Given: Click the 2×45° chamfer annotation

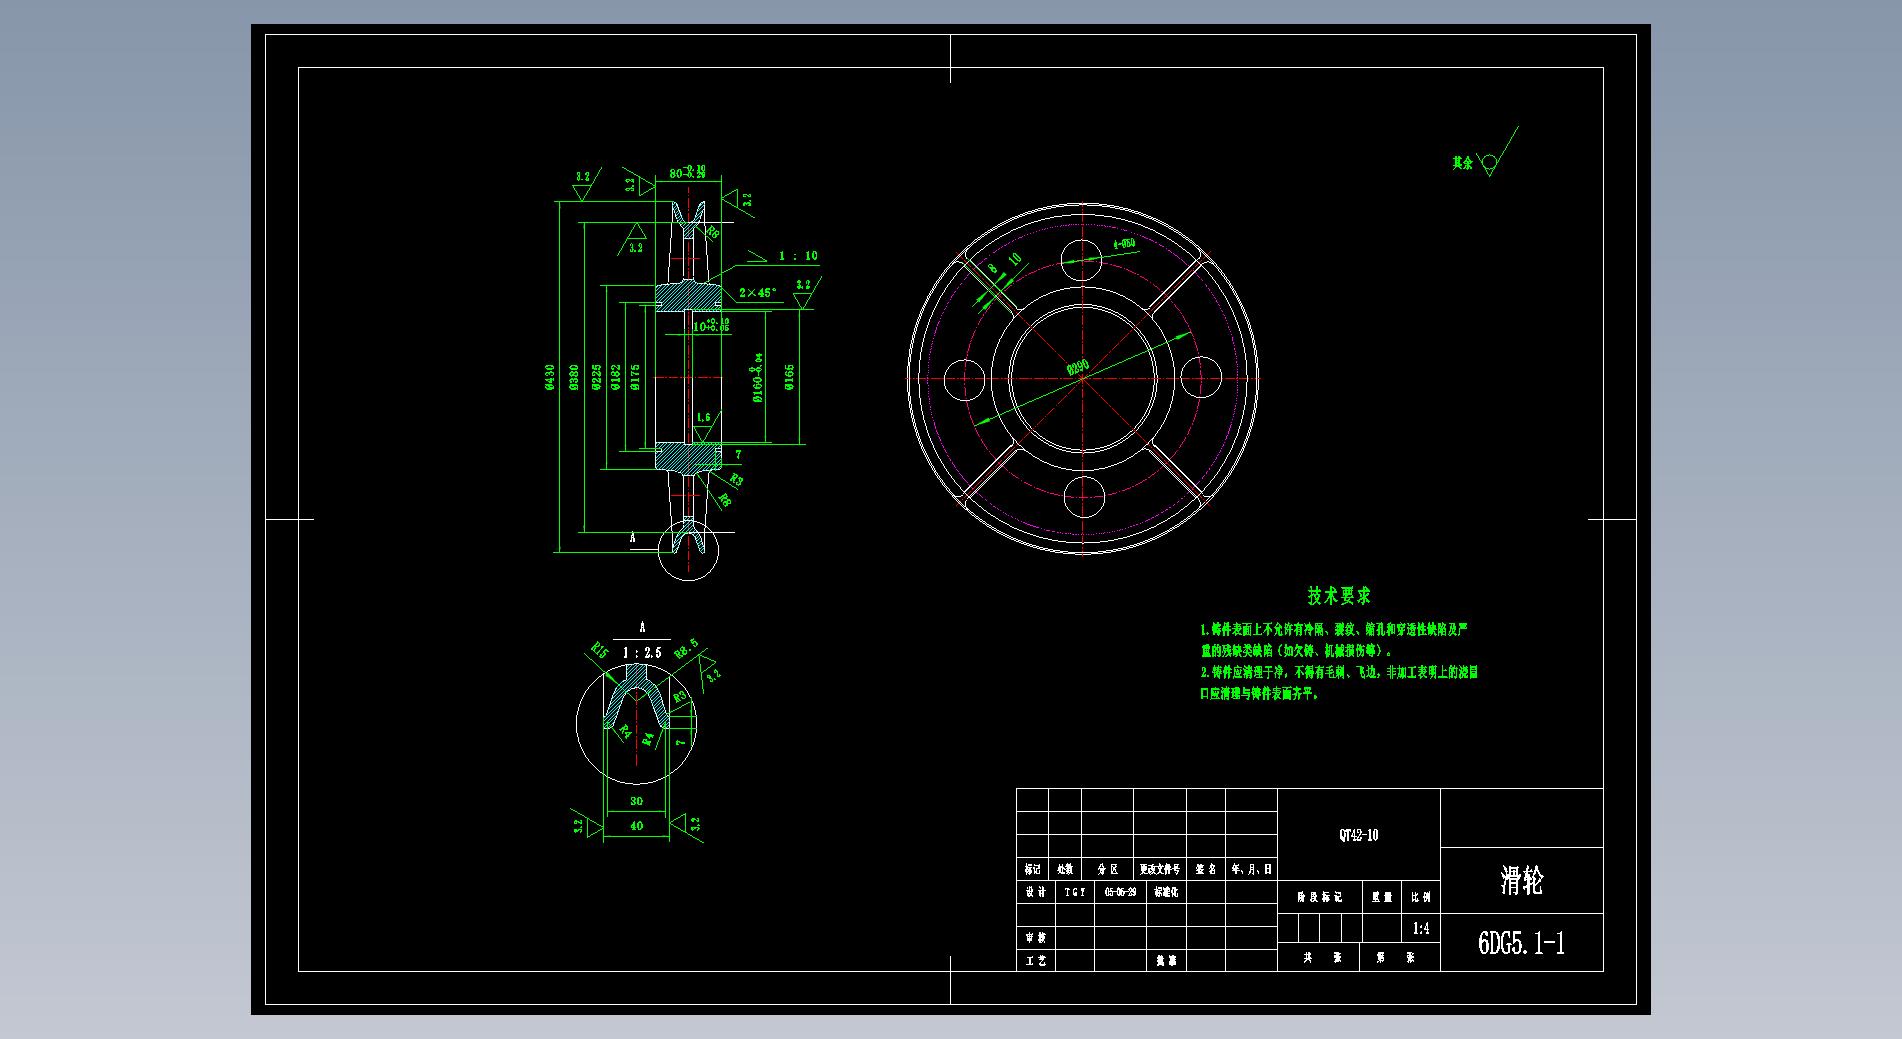Looking at the screenshot, I should 757,293.
